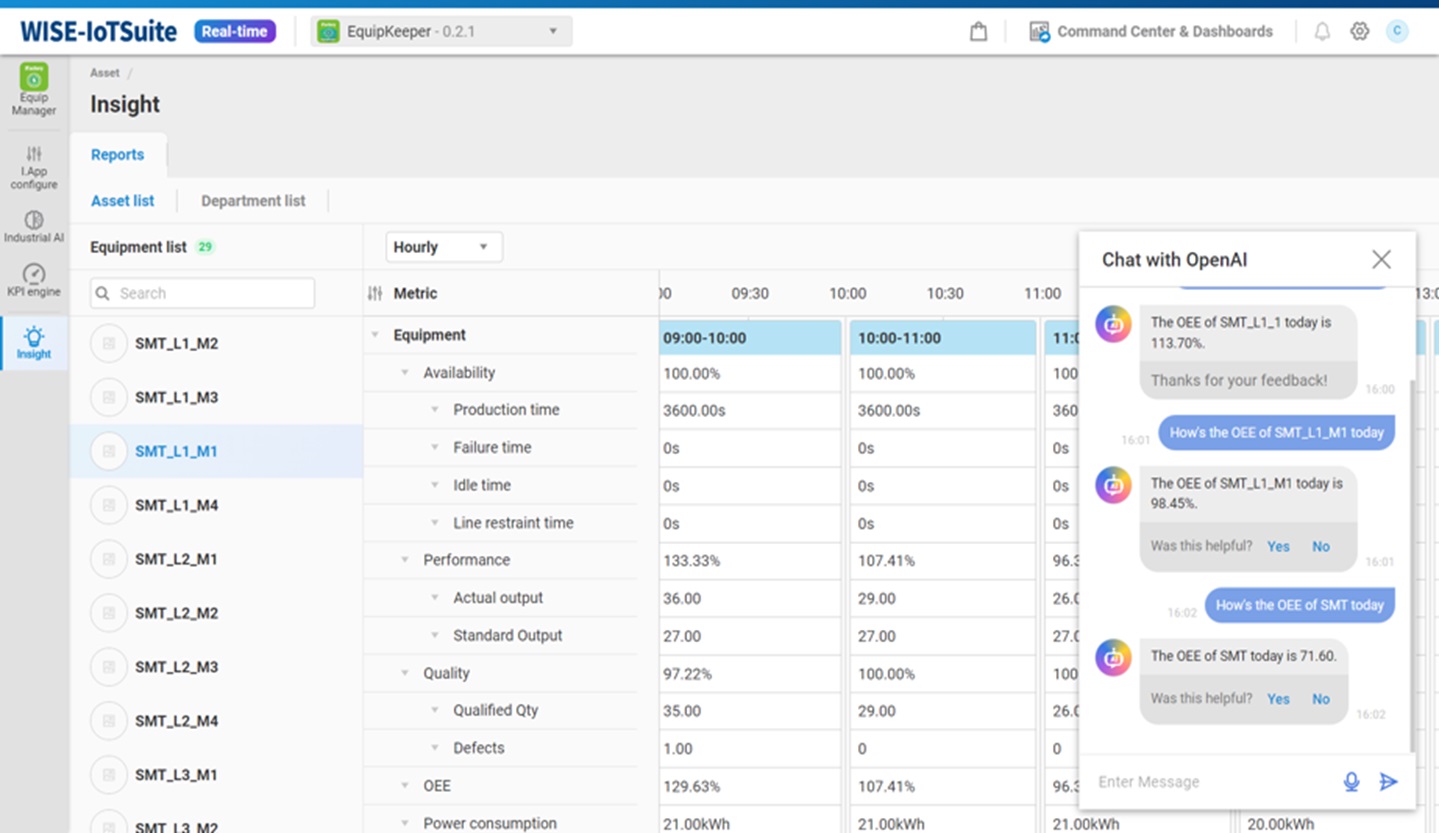
Task: Click the Real-time badge
Action: click(235, 31)
